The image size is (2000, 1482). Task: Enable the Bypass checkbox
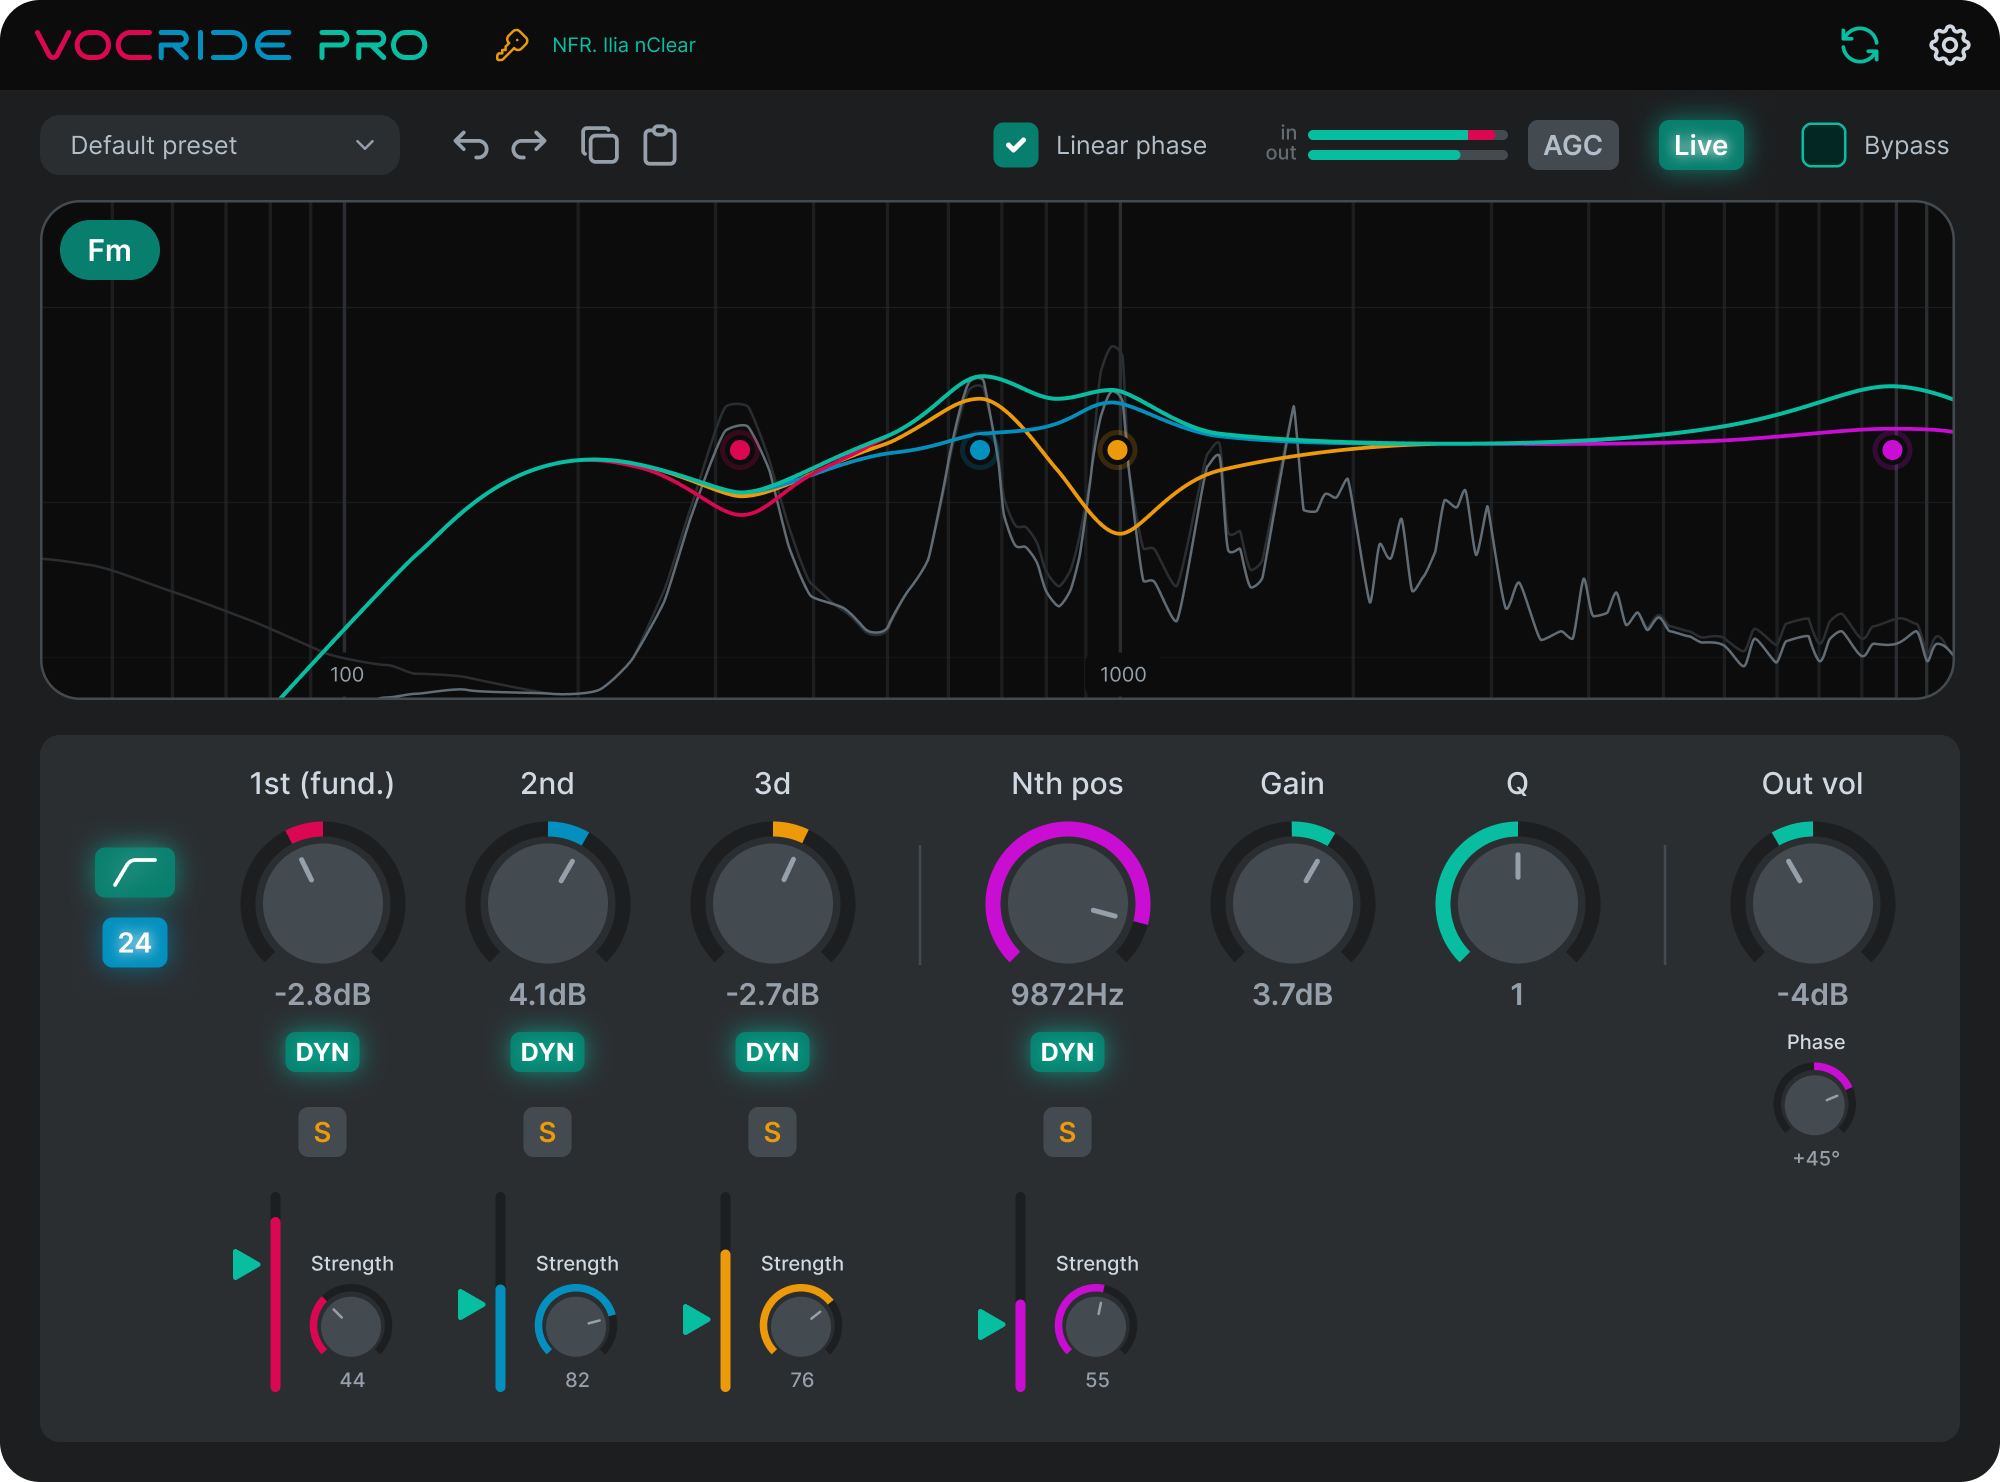pos(1823,145)
